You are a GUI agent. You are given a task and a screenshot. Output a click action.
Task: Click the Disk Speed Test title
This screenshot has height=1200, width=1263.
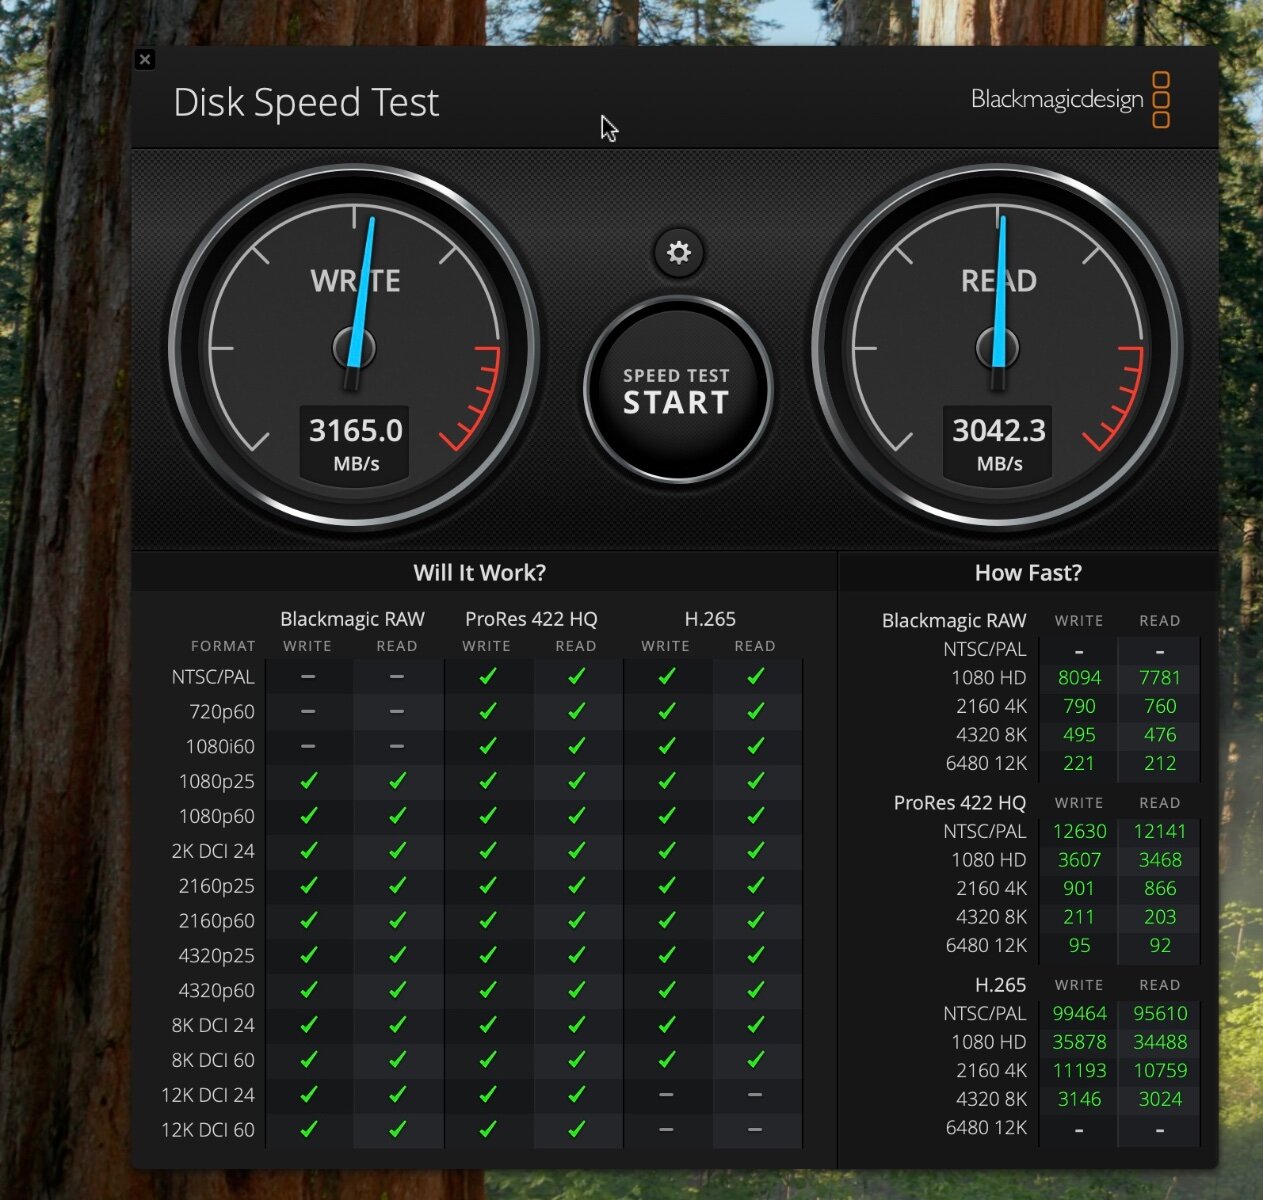click(x=306, y=102)
